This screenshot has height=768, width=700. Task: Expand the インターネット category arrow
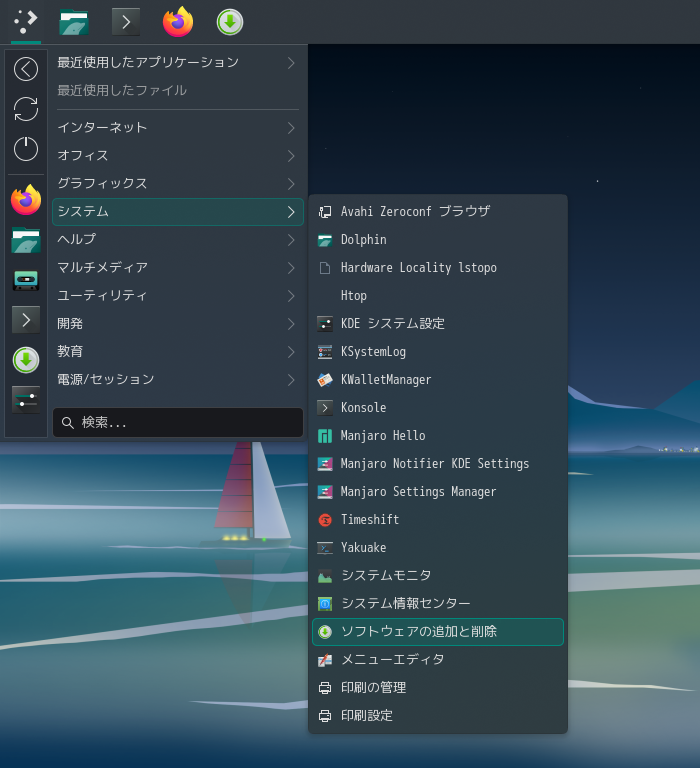[291, 128]
